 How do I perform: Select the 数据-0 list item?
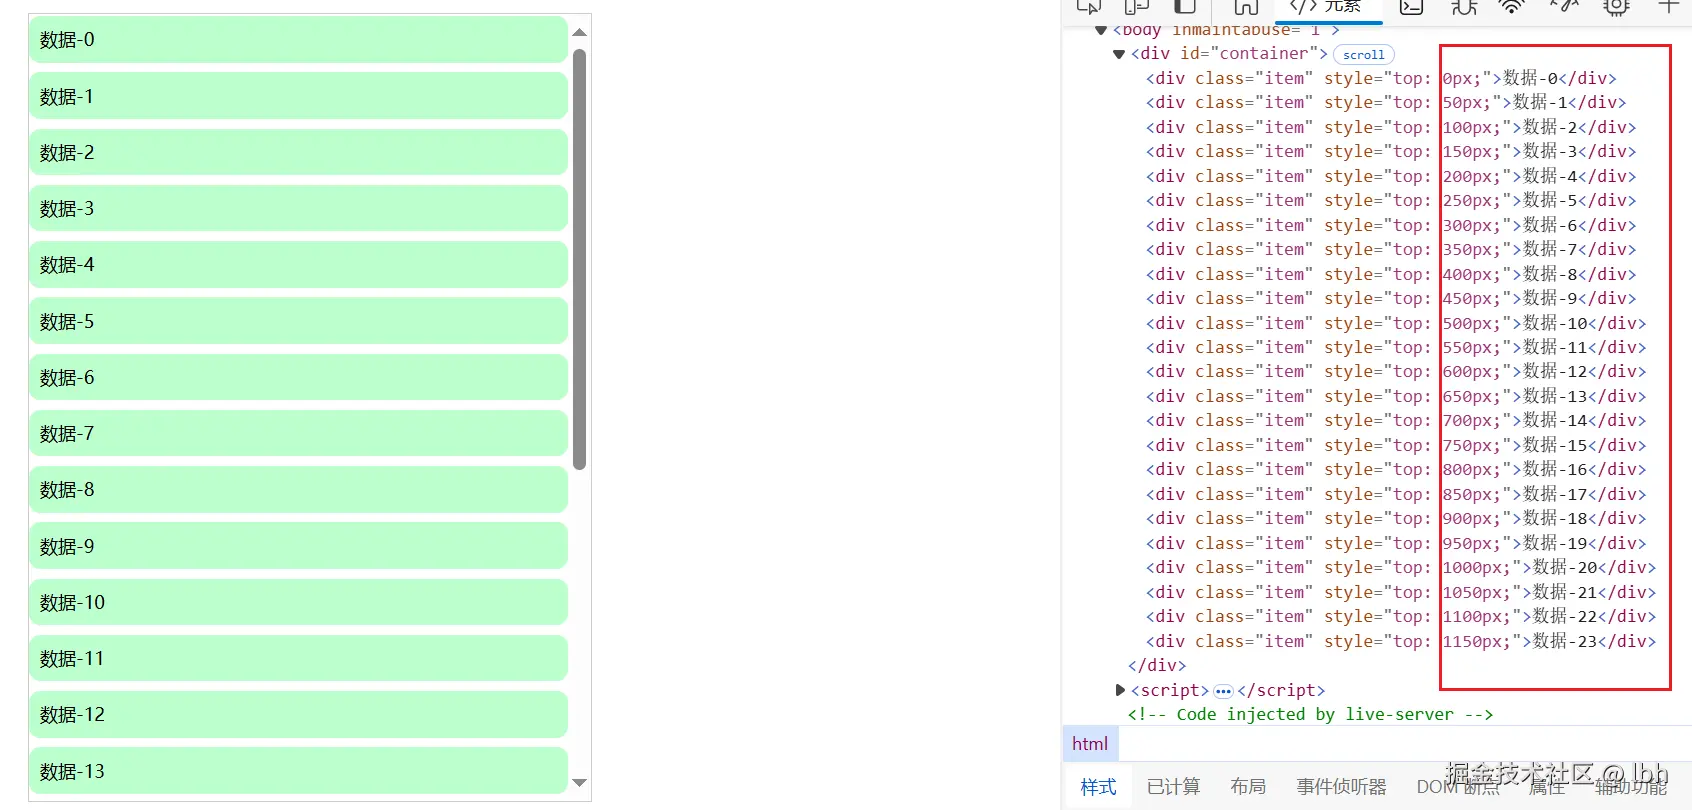298,40
